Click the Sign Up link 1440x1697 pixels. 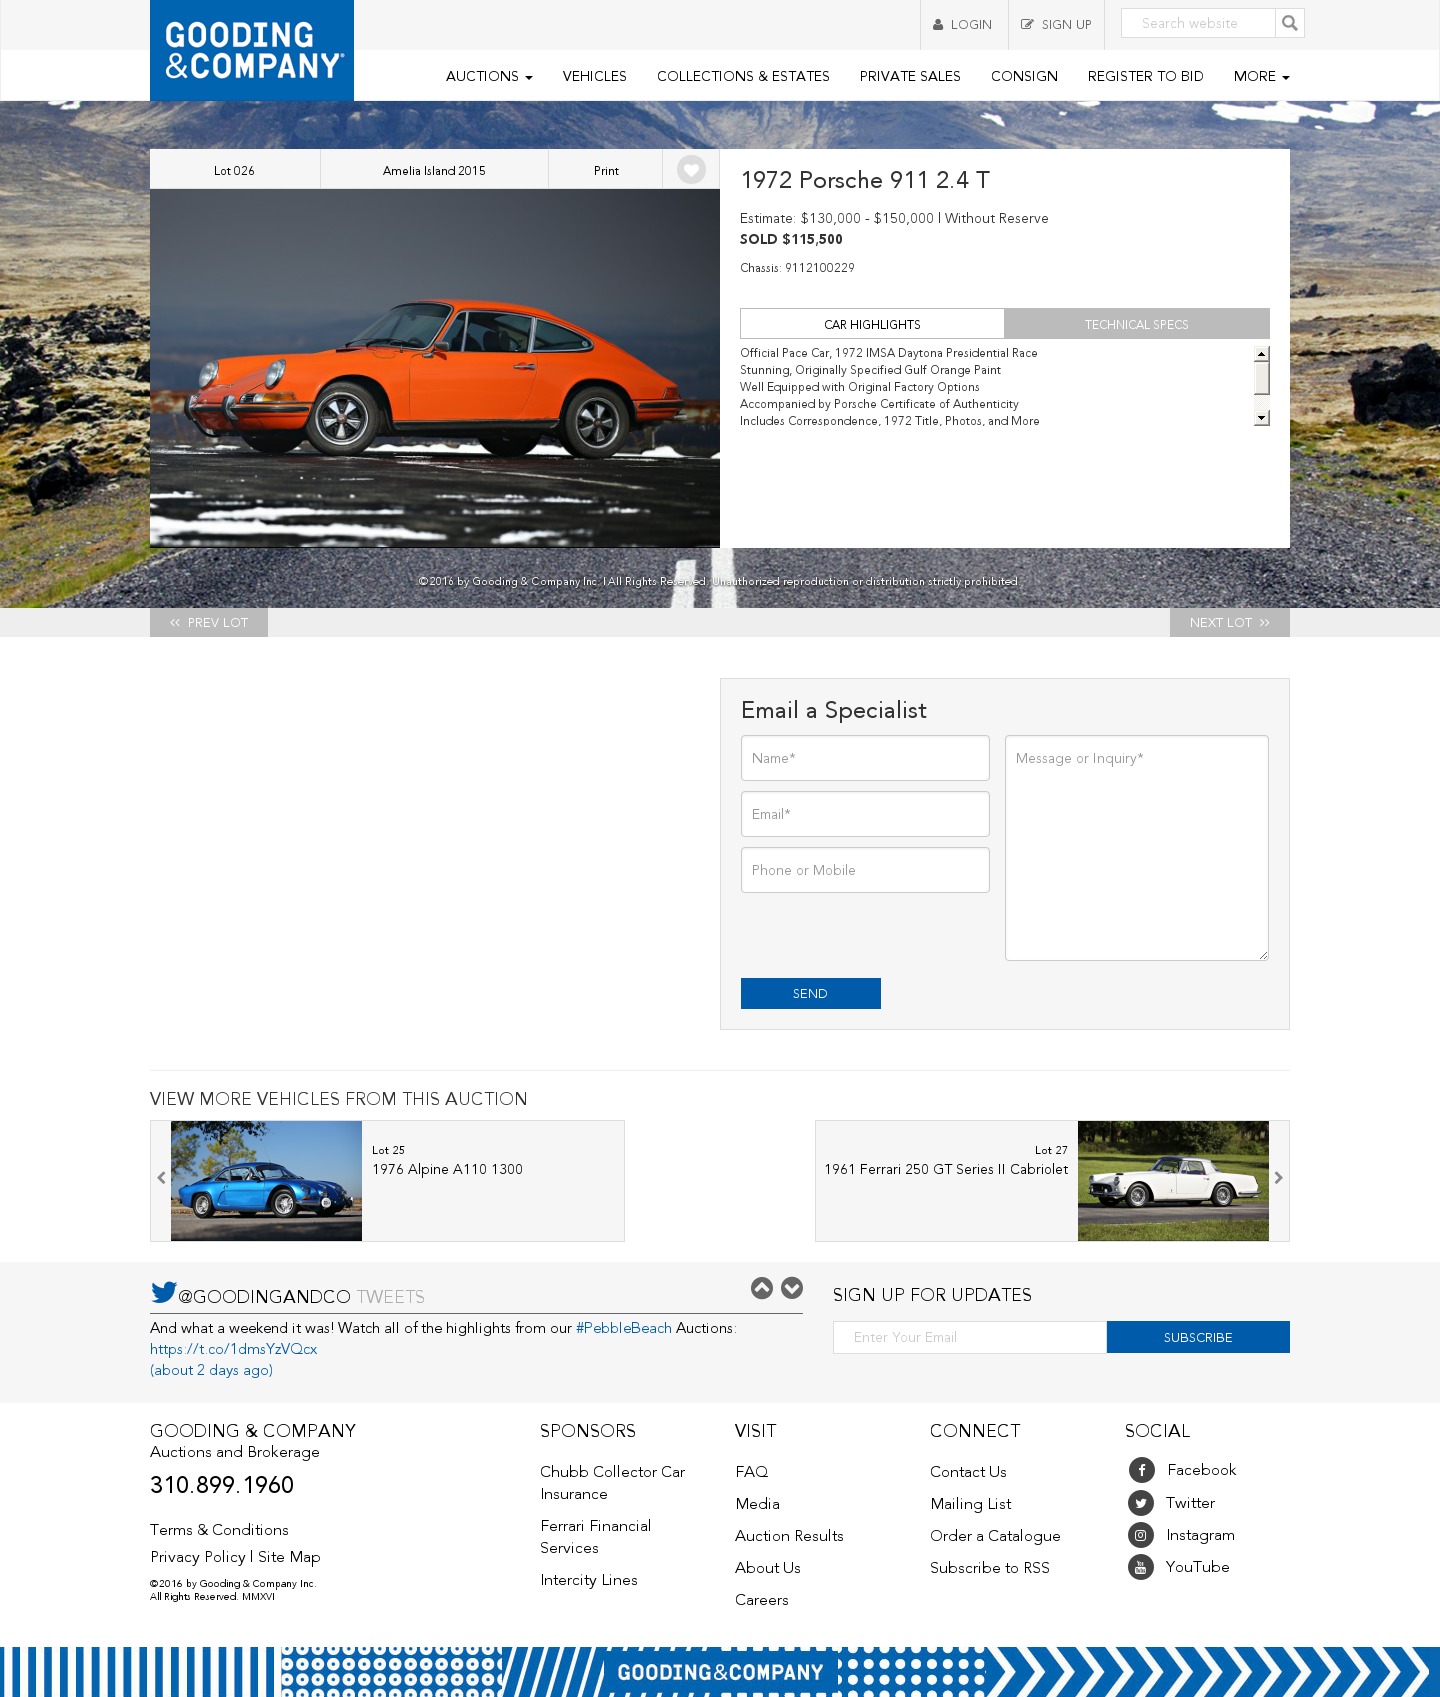1056,25
